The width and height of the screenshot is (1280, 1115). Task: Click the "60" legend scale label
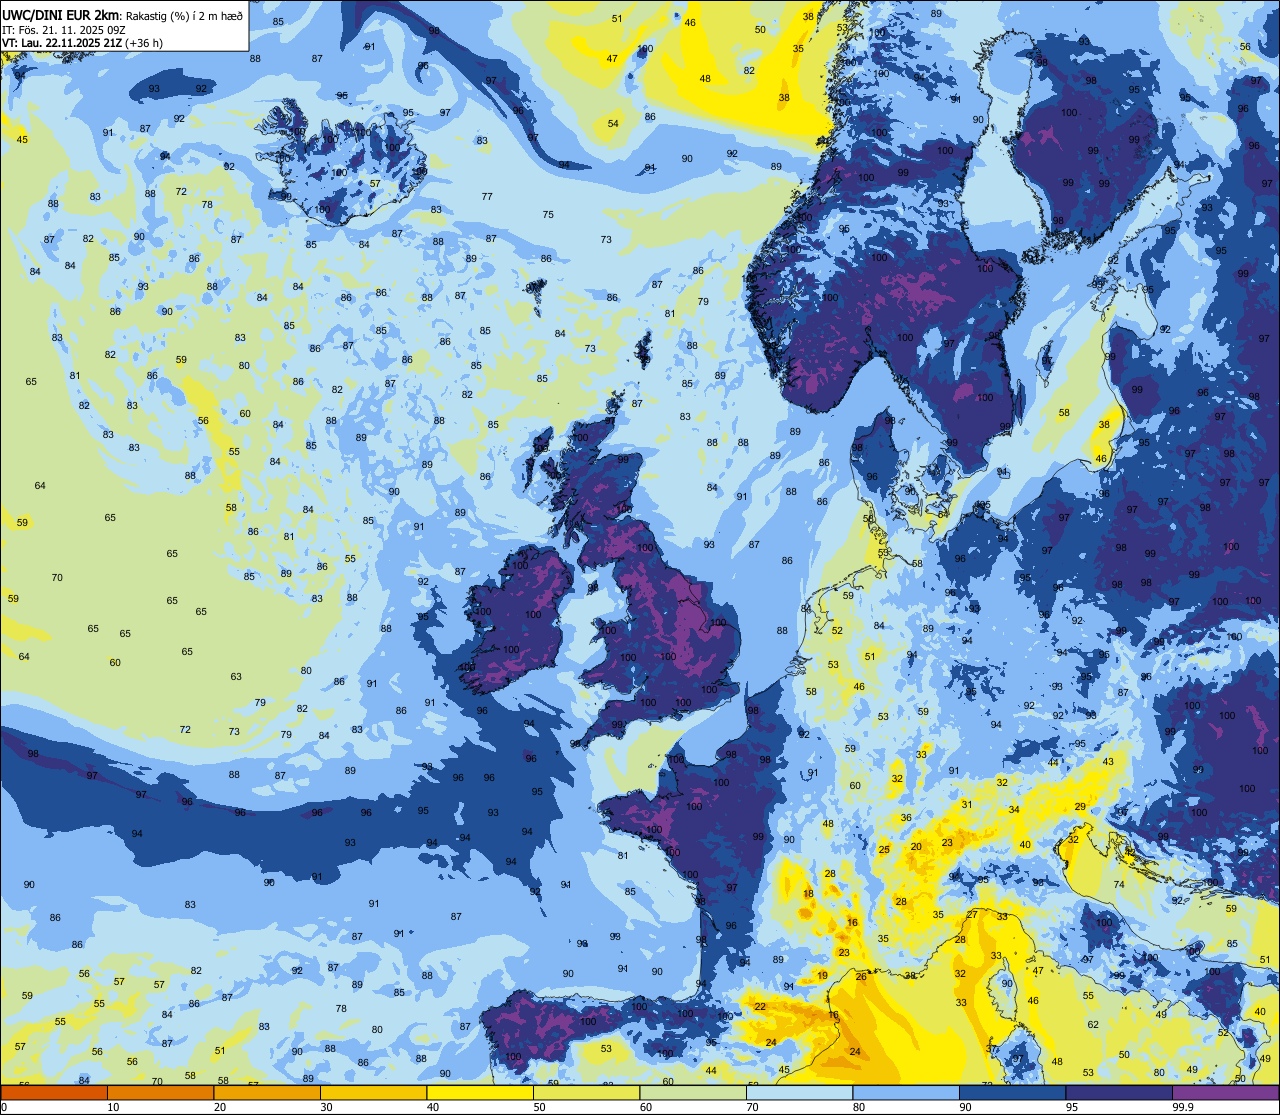click(x=645, y=1107)
